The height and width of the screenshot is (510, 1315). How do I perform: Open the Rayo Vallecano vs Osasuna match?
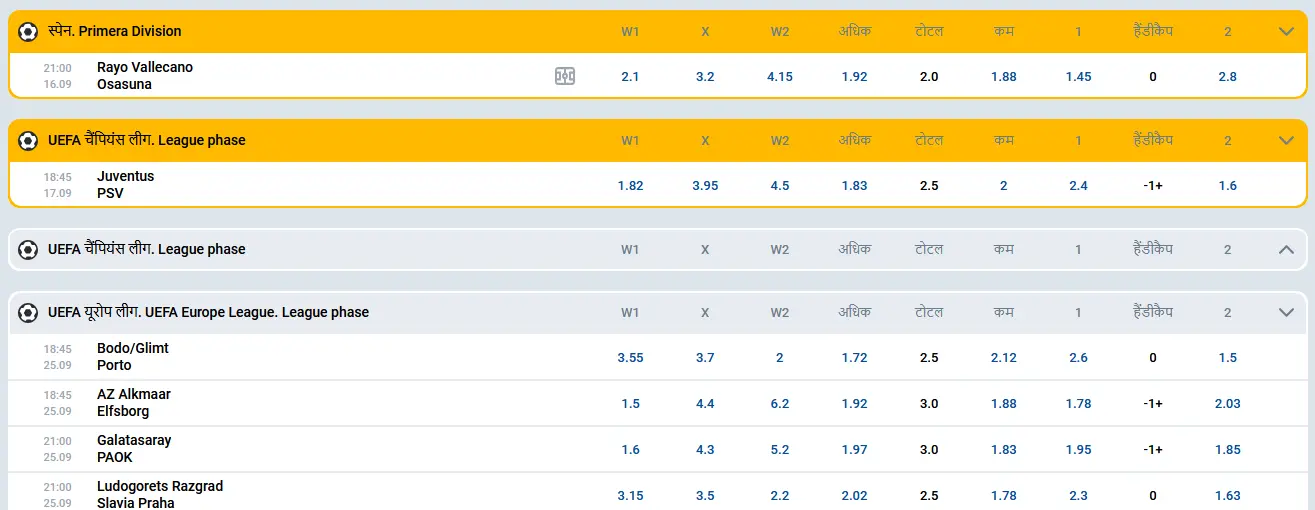pyautogui.click(x=145, y=76)
